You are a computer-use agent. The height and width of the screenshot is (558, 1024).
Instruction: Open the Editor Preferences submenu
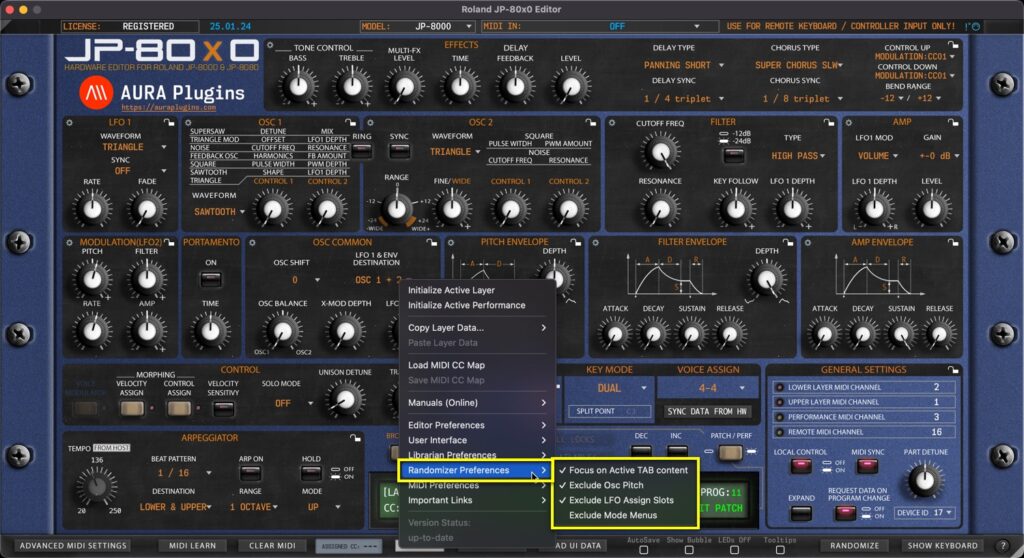(477, 425)
